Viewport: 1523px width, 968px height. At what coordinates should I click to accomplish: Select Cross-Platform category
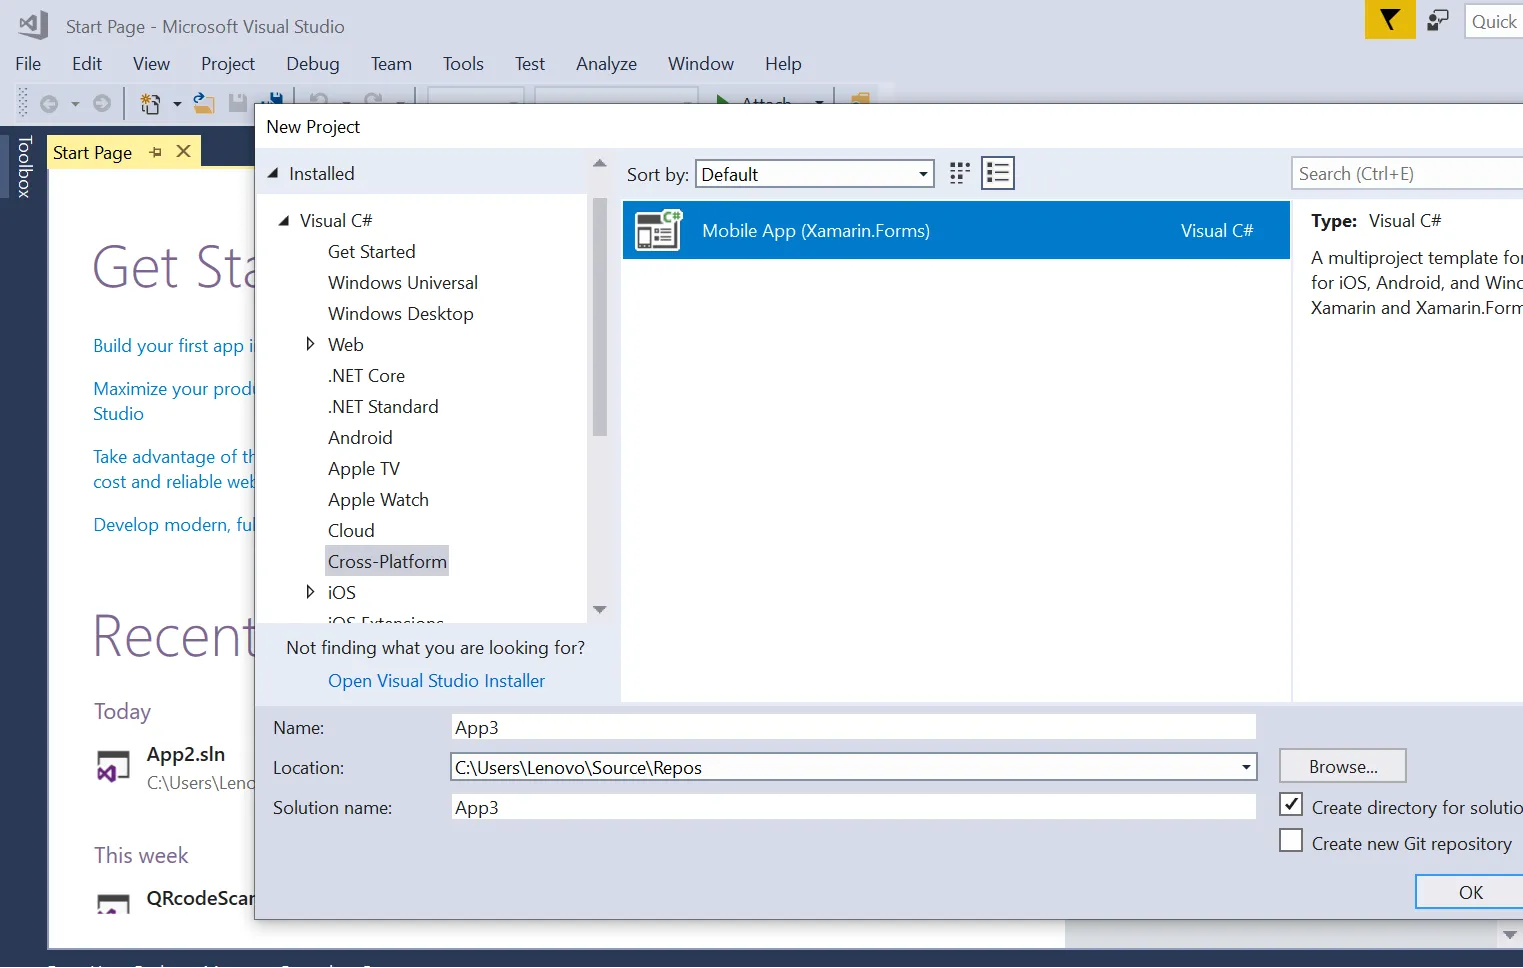(387, 561)
